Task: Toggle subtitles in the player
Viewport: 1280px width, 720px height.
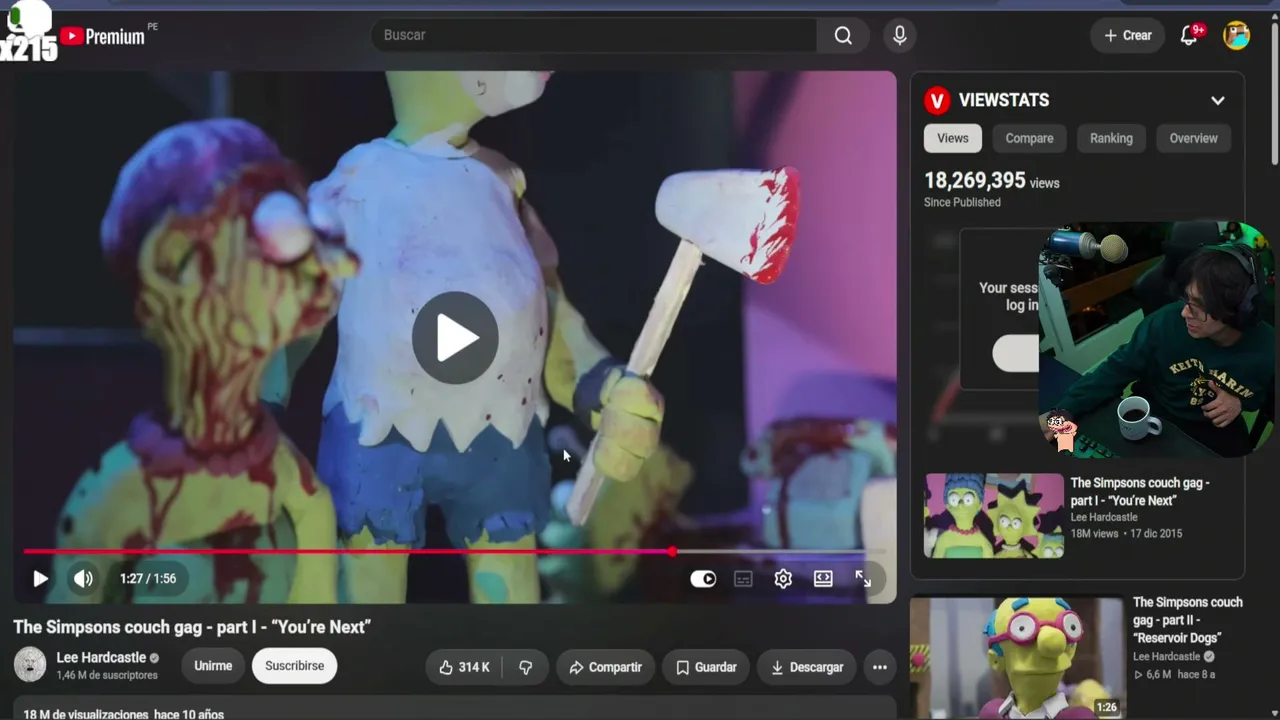Action: coord(743,578)
